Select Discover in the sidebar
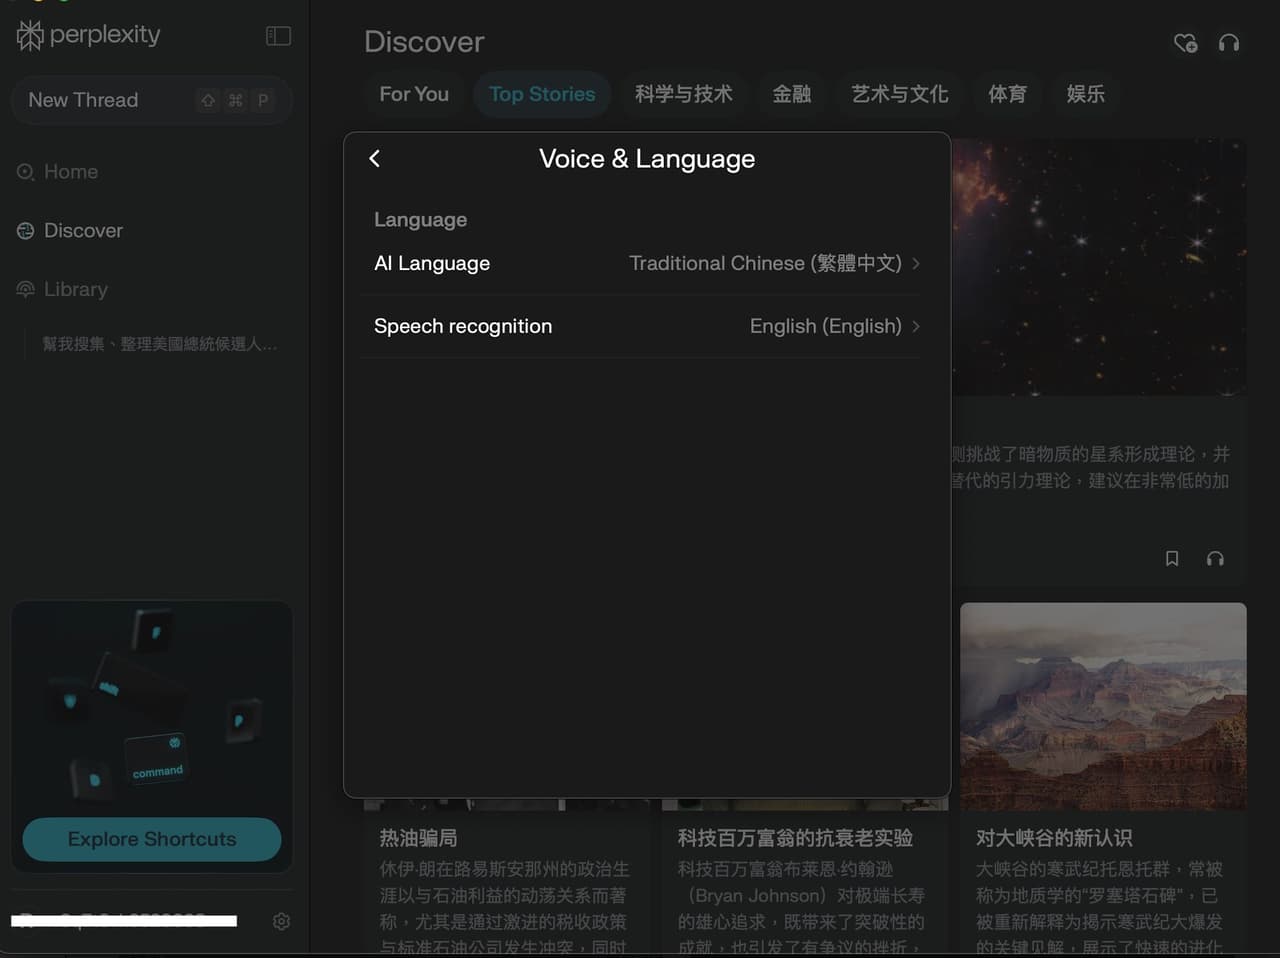The width and height of the screenshot is (1280, 958). pos(83,230)
